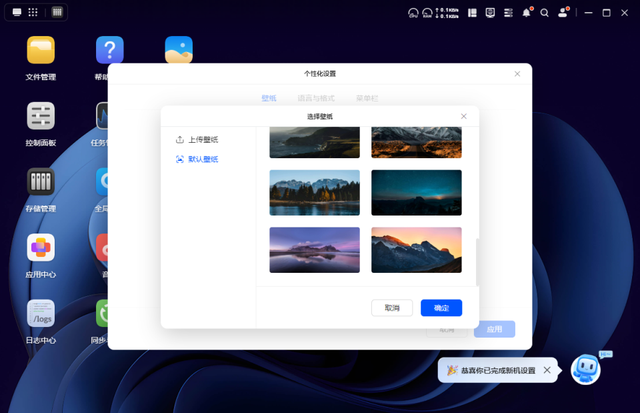Switch to the 语言与格式 tab

[316, 98]
